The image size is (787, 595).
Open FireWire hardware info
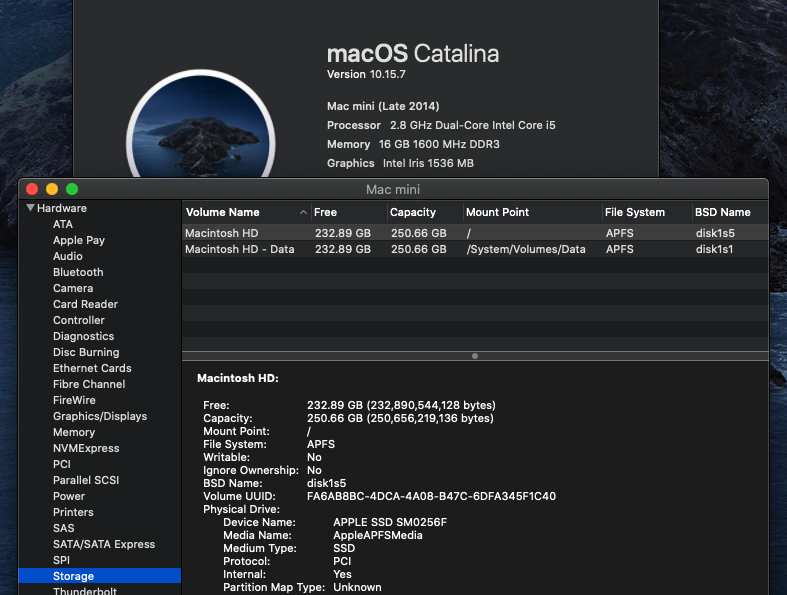74,400
